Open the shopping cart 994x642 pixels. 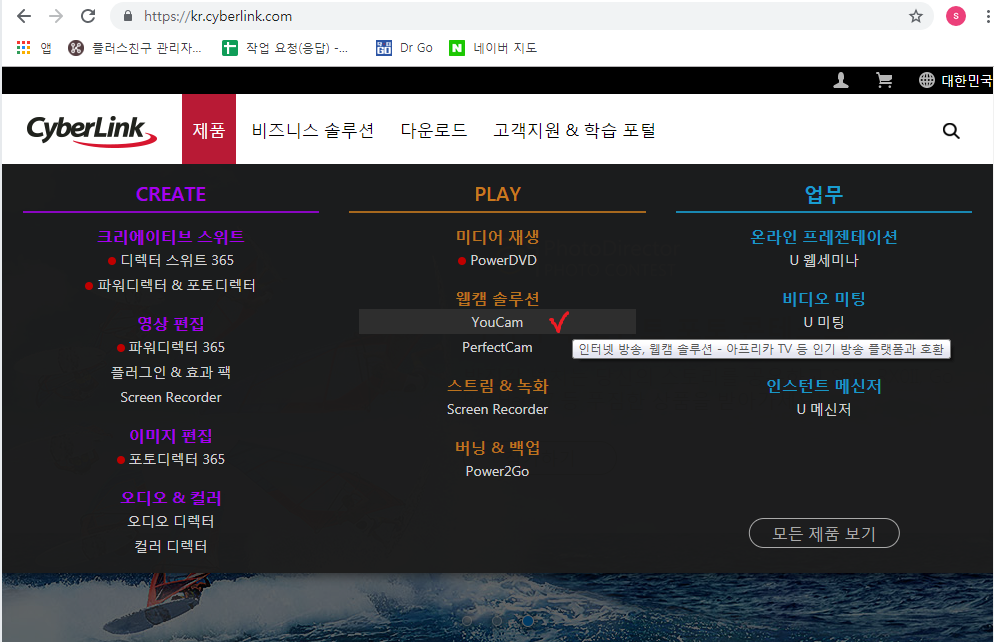point(884,80)
